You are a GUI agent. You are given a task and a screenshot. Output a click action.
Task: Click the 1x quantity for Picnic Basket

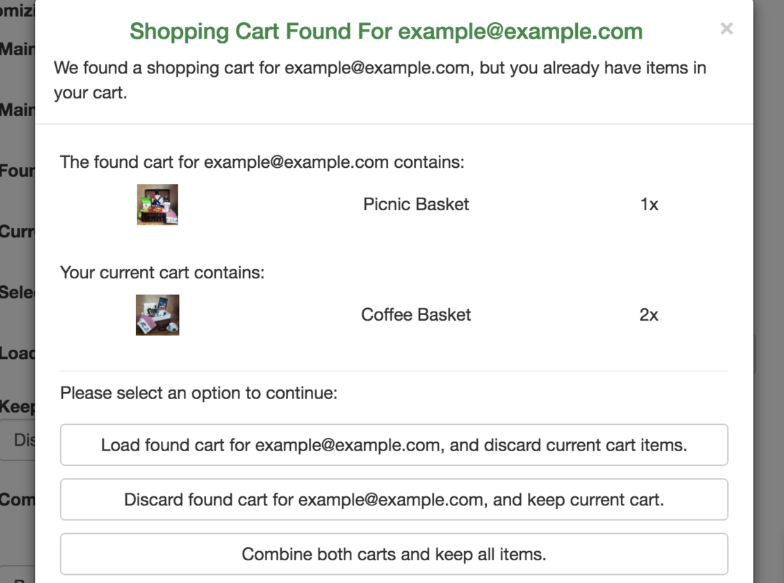tap(649, 205)
